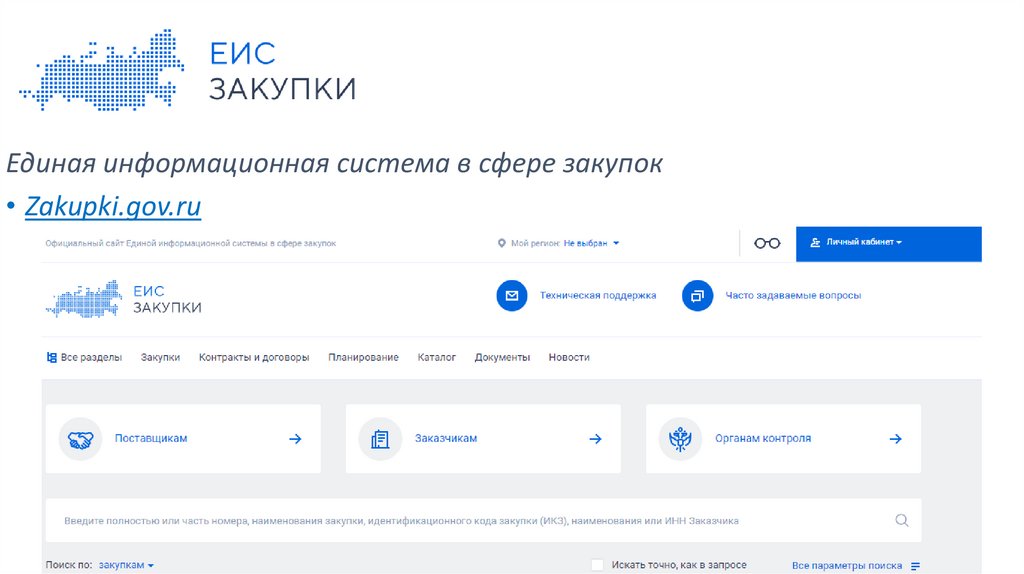Click the magnifier search icon
1024x574 pixels.
point(902,520)
